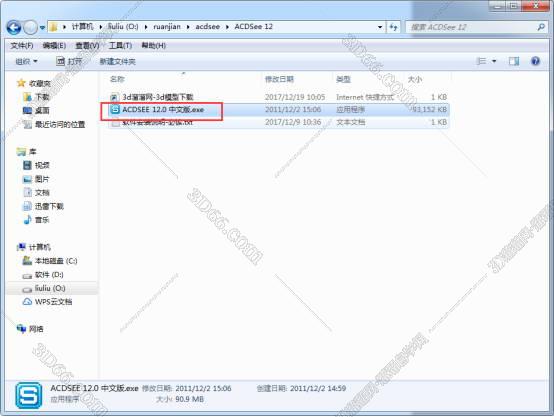Open Help with the question mark icon
The image size is (554, 417).
click(x=535, y=61)
